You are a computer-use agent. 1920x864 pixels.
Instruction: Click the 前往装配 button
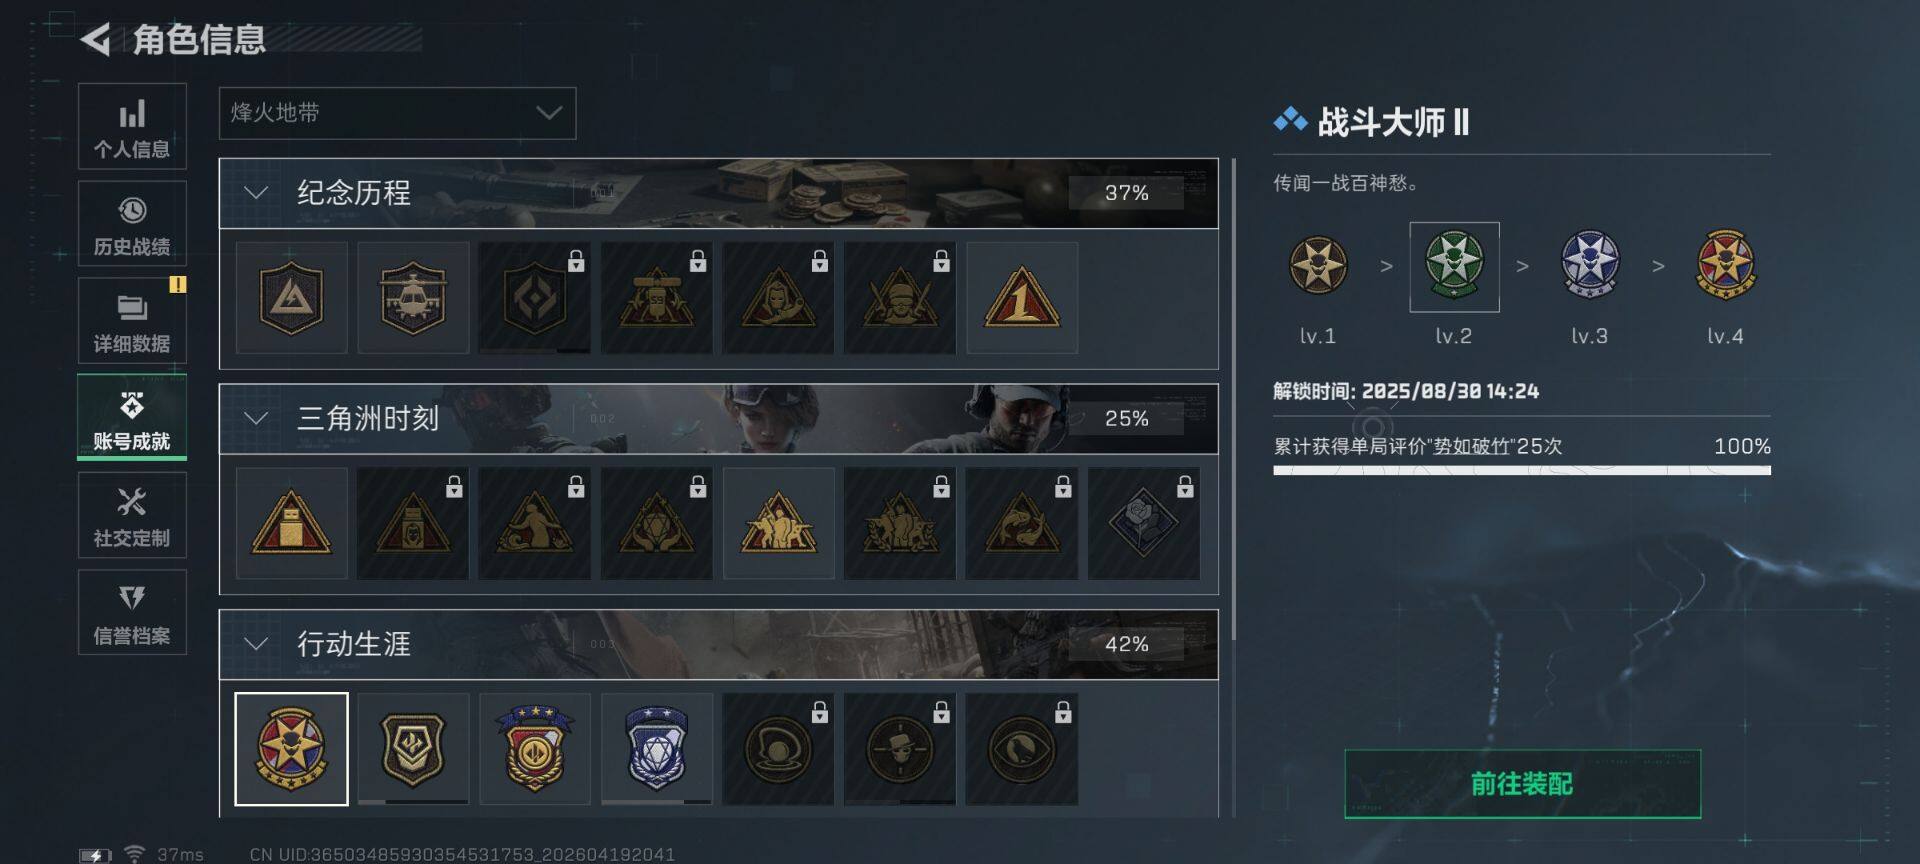coord(1522,784)
